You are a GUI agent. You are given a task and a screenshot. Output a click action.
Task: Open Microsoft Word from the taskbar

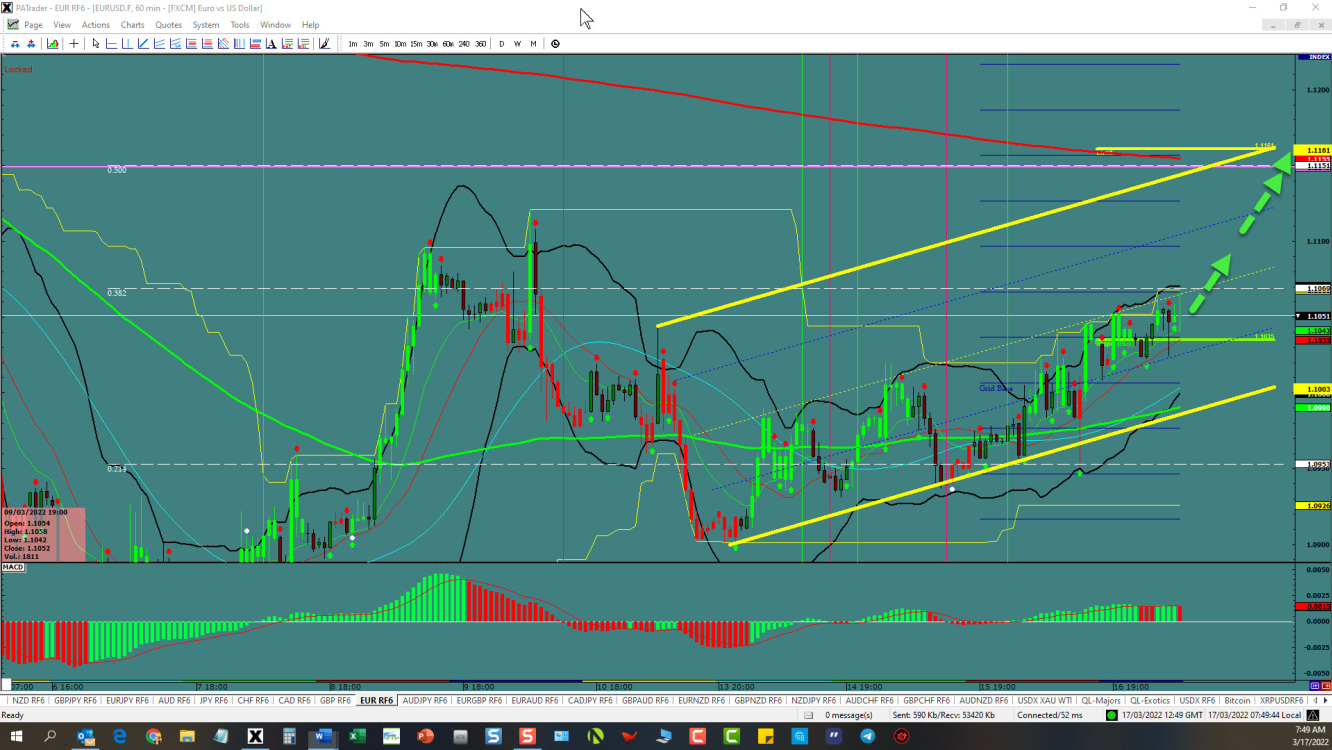pyautogui.click(x=322, y=736)
